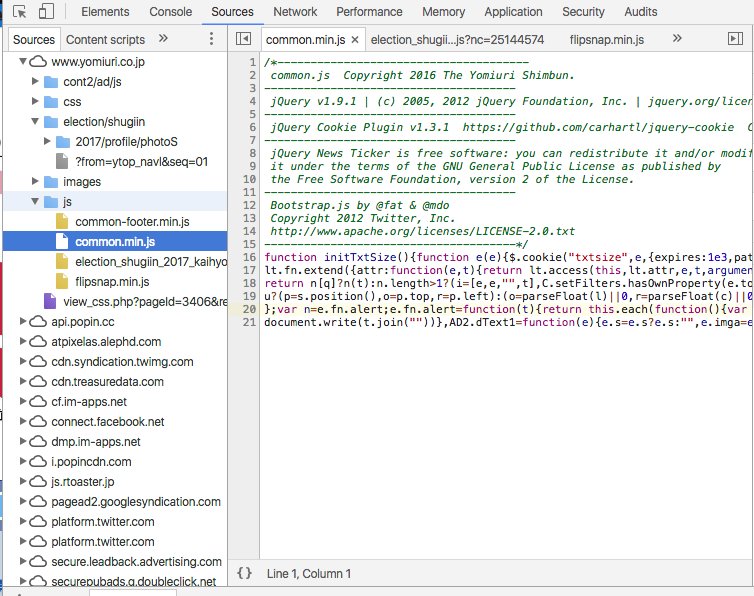Switch to the Content scripts tab
Viewport: 754px width, 596px height.
105,39
